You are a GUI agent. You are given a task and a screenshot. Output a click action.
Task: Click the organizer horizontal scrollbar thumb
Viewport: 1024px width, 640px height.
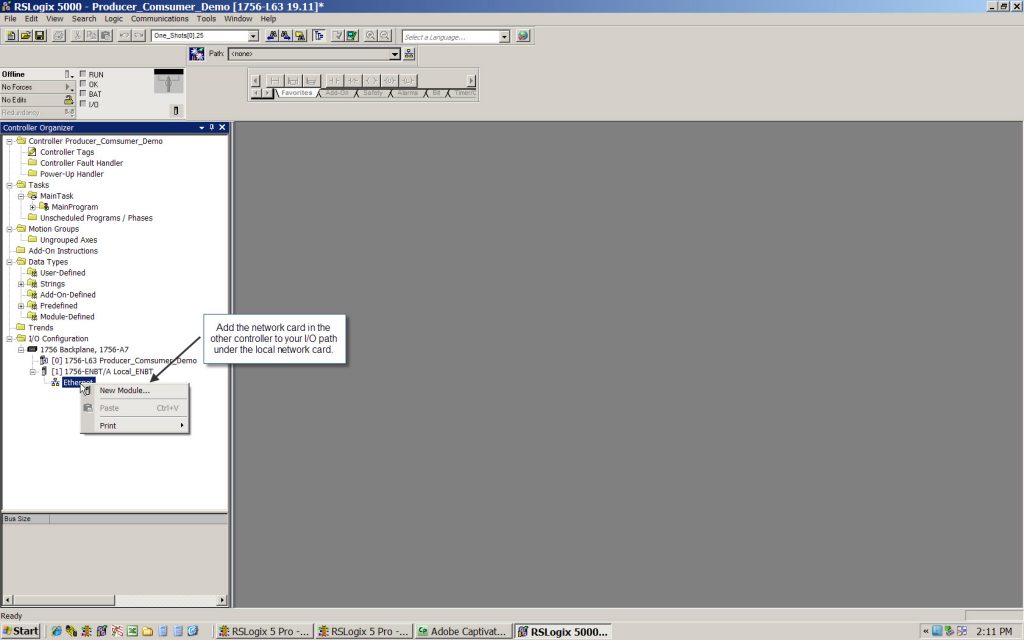tap(64, 600)
